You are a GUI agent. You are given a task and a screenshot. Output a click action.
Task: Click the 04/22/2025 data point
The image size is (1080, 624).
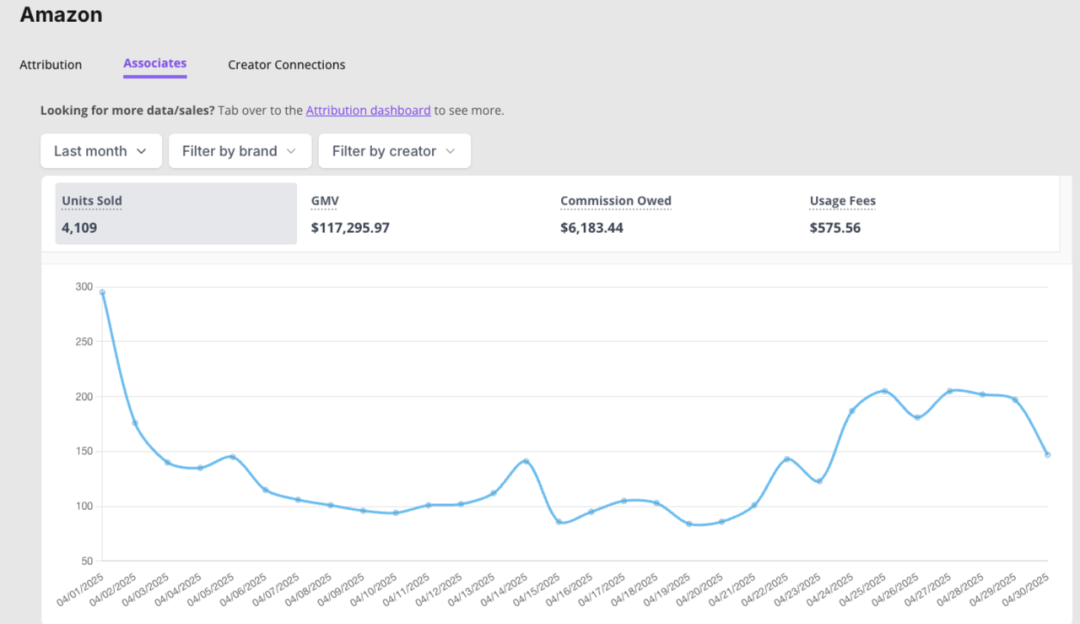[x=787, y=459]
